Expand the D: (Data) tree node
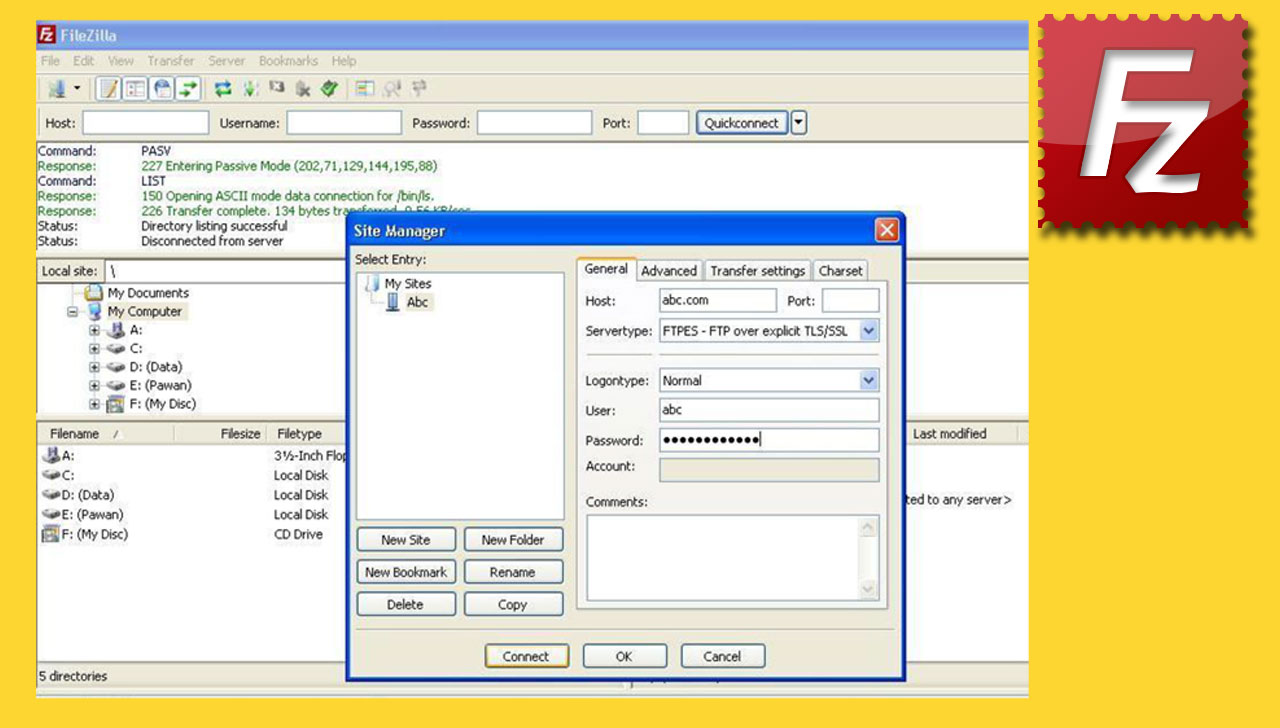Screen dimensions: 1280x728 click(94, 367)
